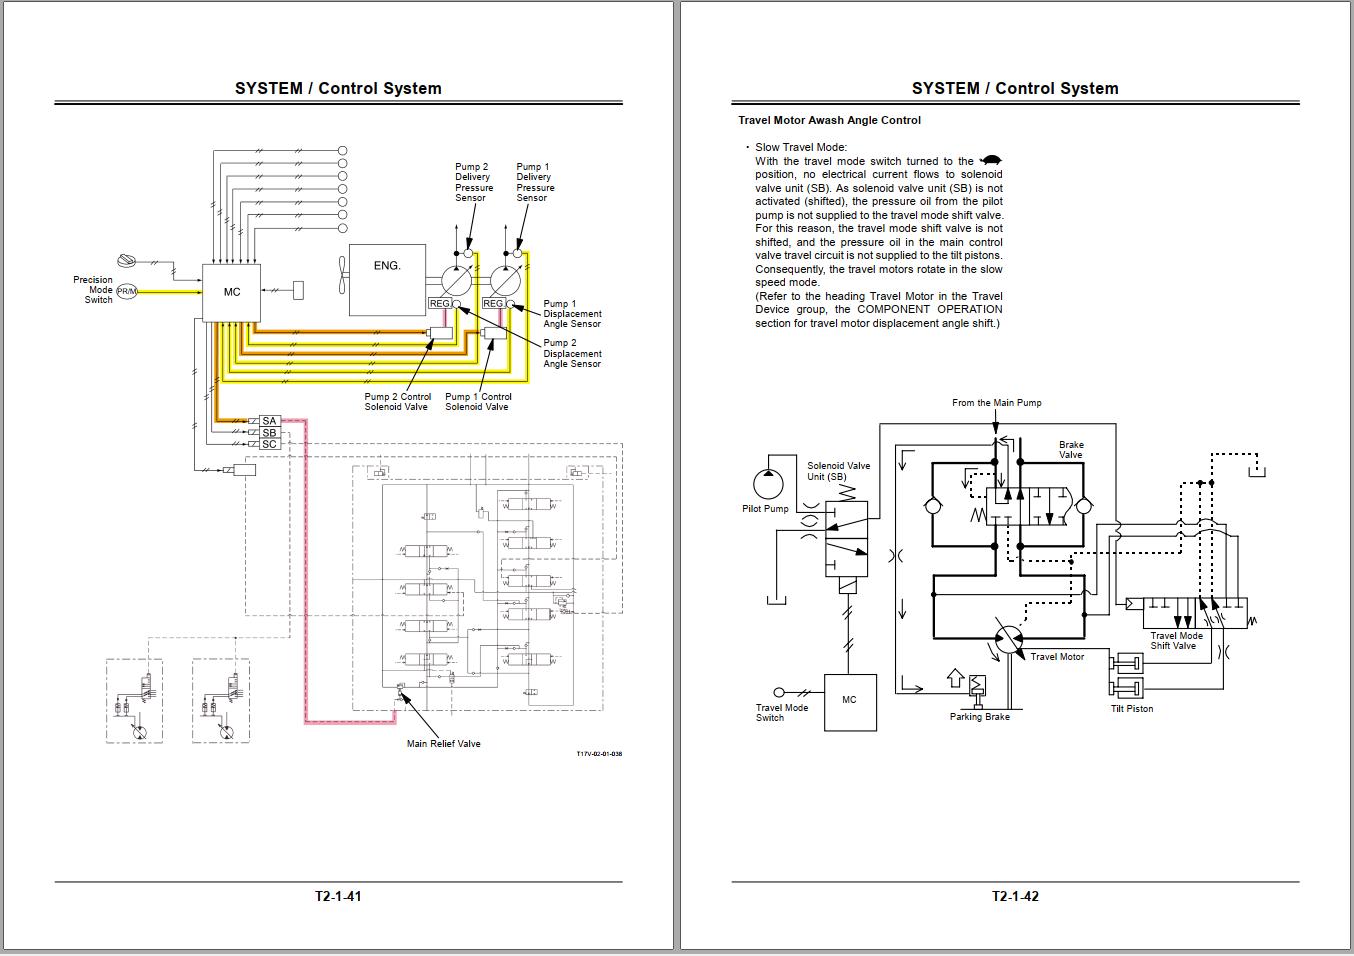This screenshot has width=1354, height=956.
Task: Click the Tilt Piston cylinder symbols
Action: click(x=1127, y=675)
